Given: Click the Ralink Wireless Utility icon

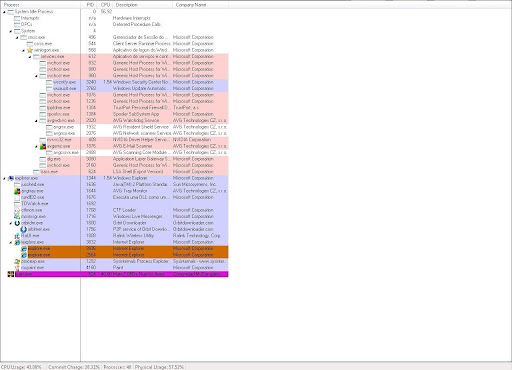Looking at the screenshot, I should coord(17,236).
